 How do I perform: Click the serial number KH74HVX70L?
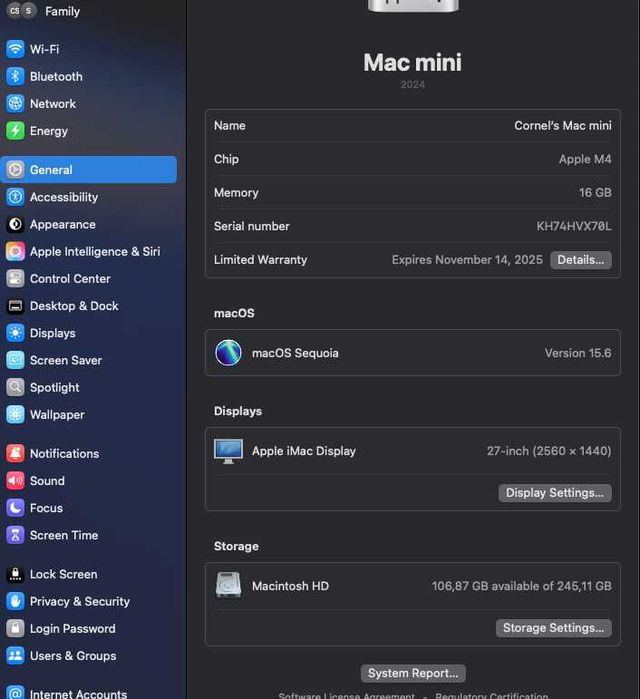[x=574, y=226]
